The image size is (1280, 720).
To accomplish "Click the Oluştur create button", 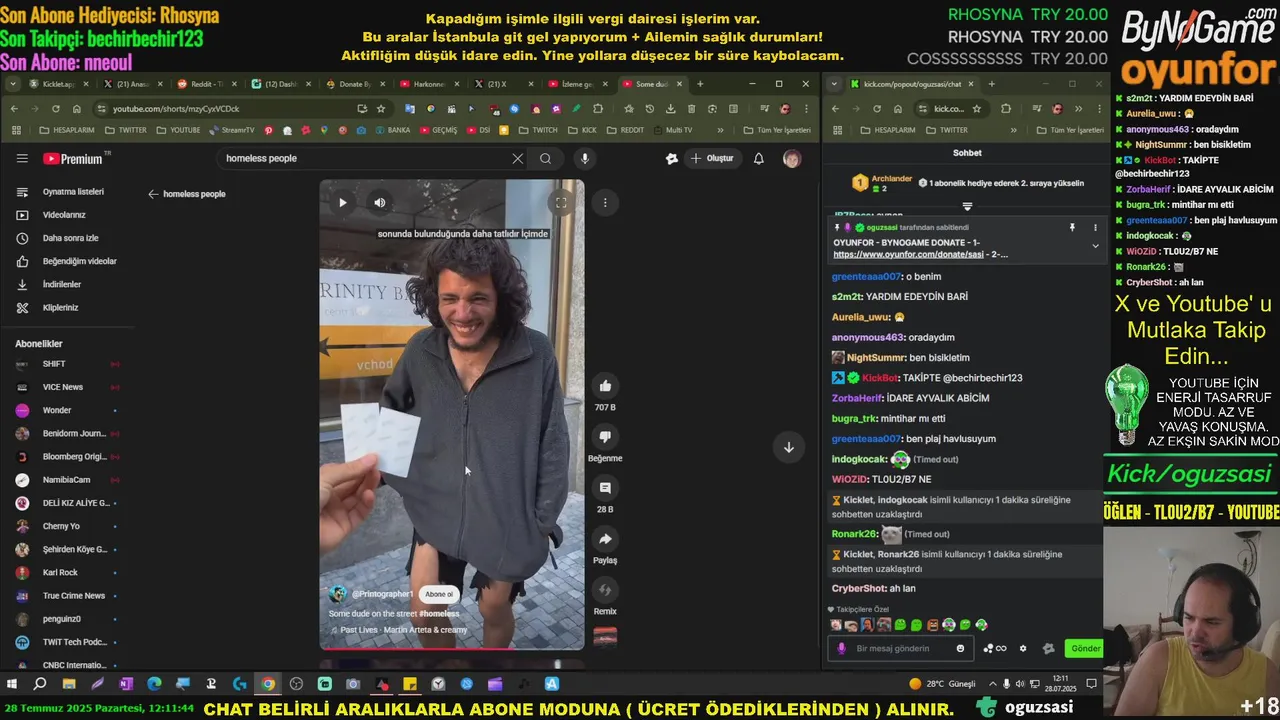I will point(712,158).
